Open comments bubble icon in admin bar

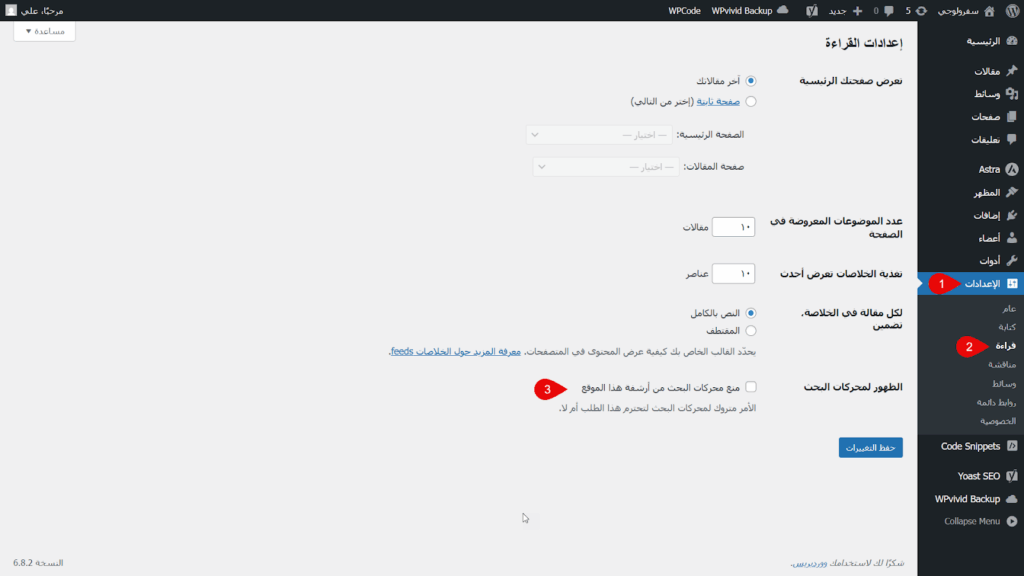click(x=889, y=10)
